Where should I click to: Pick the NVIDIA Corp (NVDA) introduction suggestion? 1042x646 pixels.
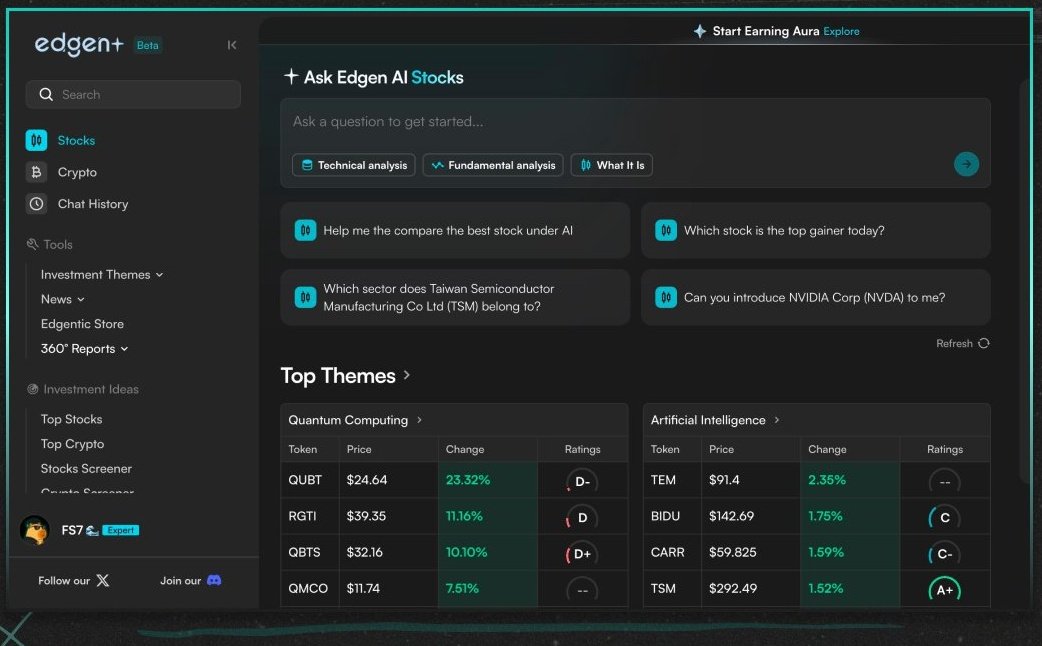[x=816, y=297]
